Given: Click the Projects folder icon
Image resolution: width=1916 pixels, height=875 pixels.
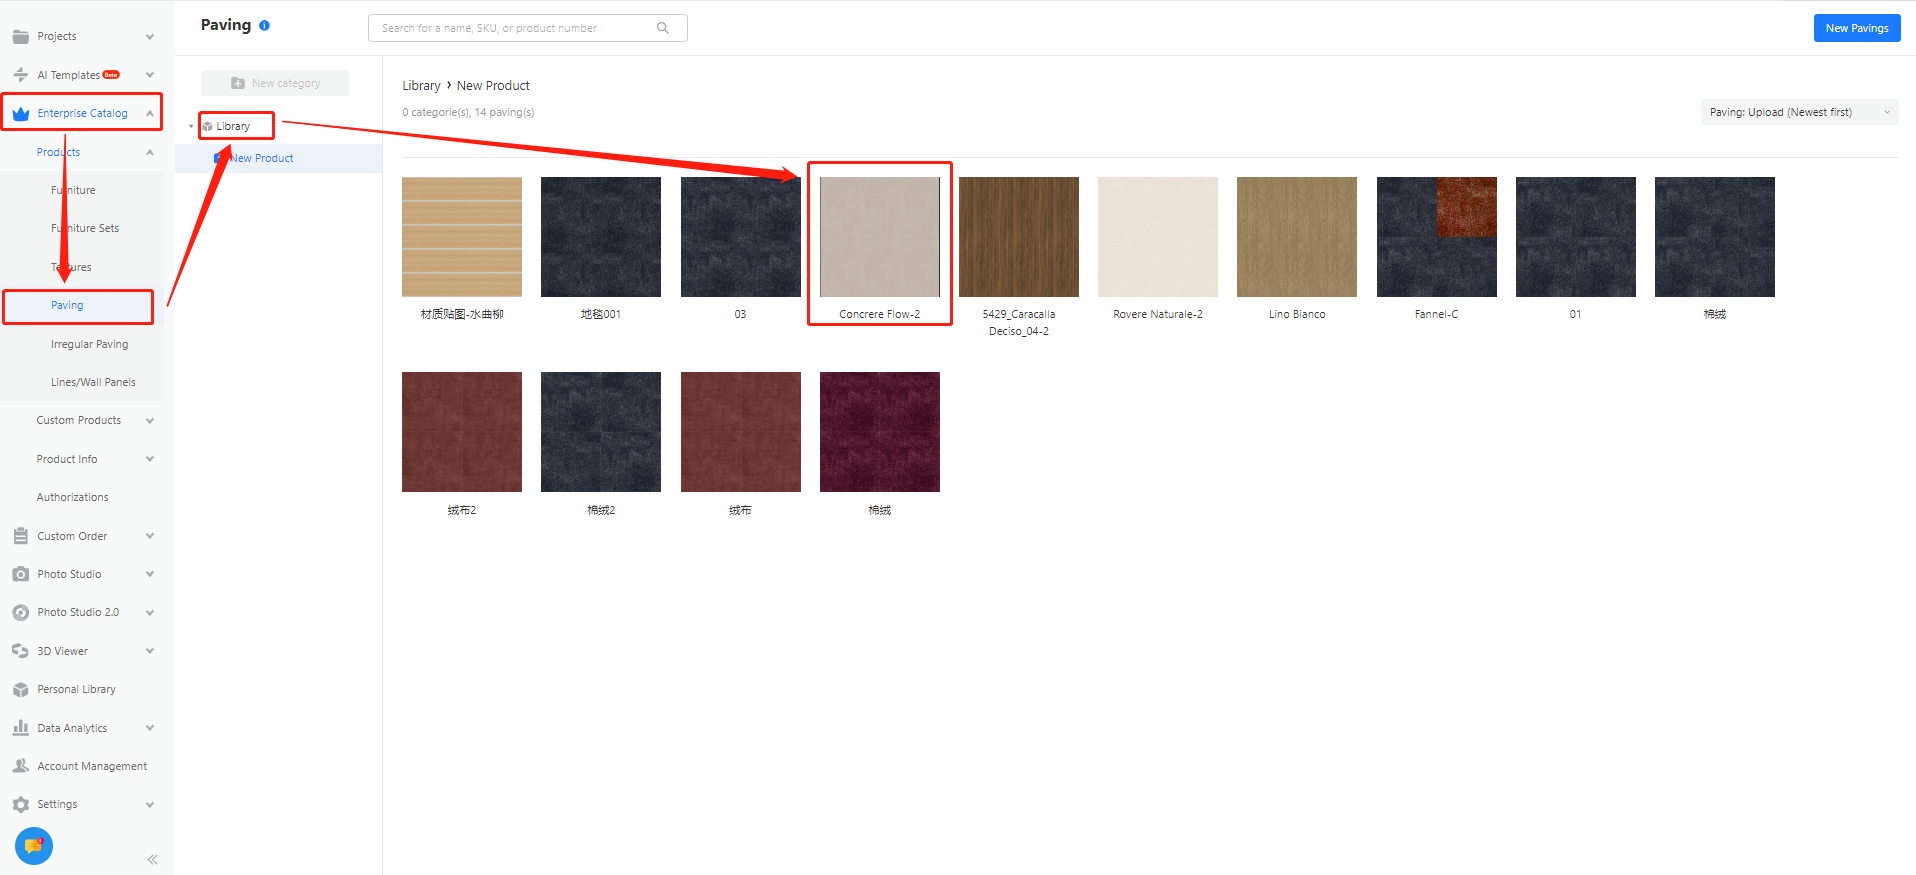Looking at the screenshot, I should click(x=20, y=37).
